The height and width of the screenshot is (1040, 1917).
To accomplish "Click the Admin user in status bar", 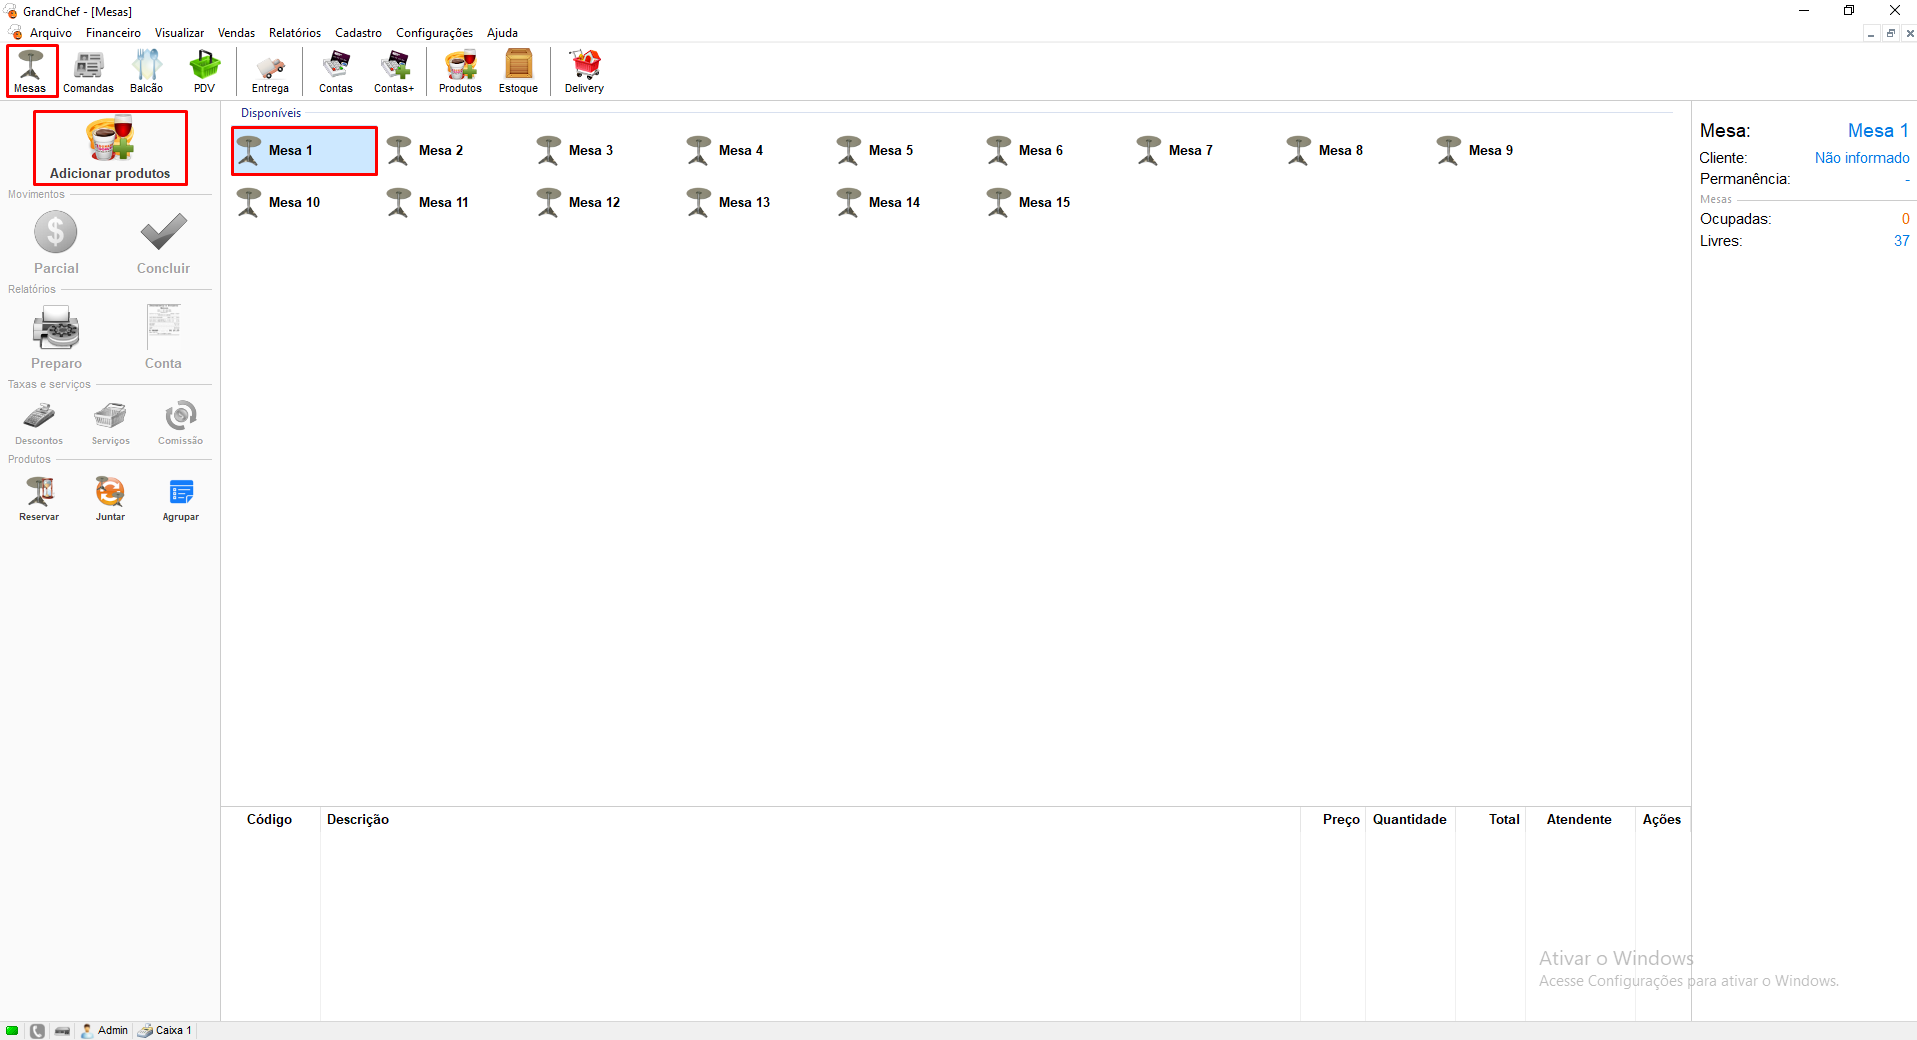I will pyautogui.click(x=105, y=1030).
